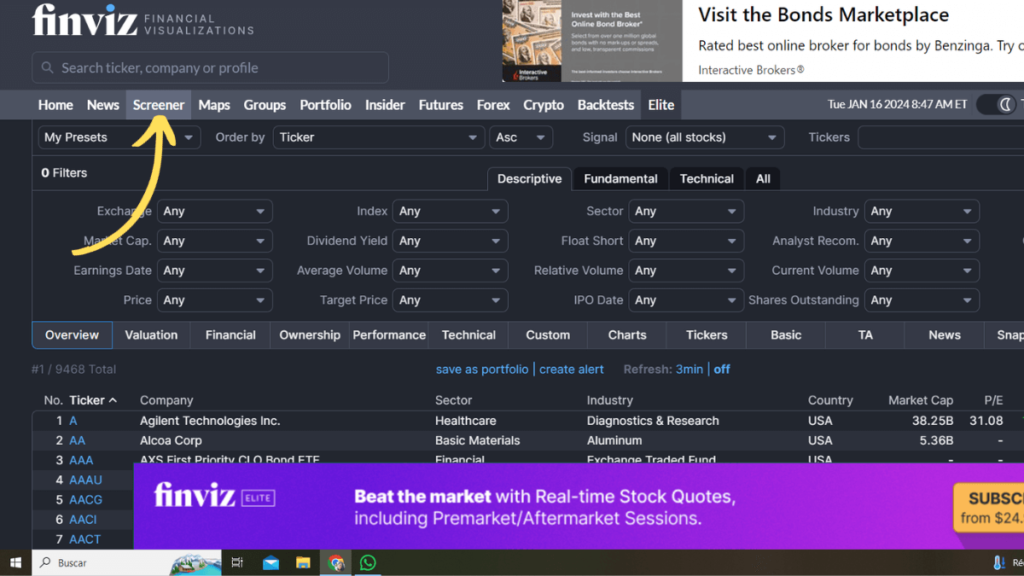Switch to Chrome in taskbar

(x=336, y=562)
